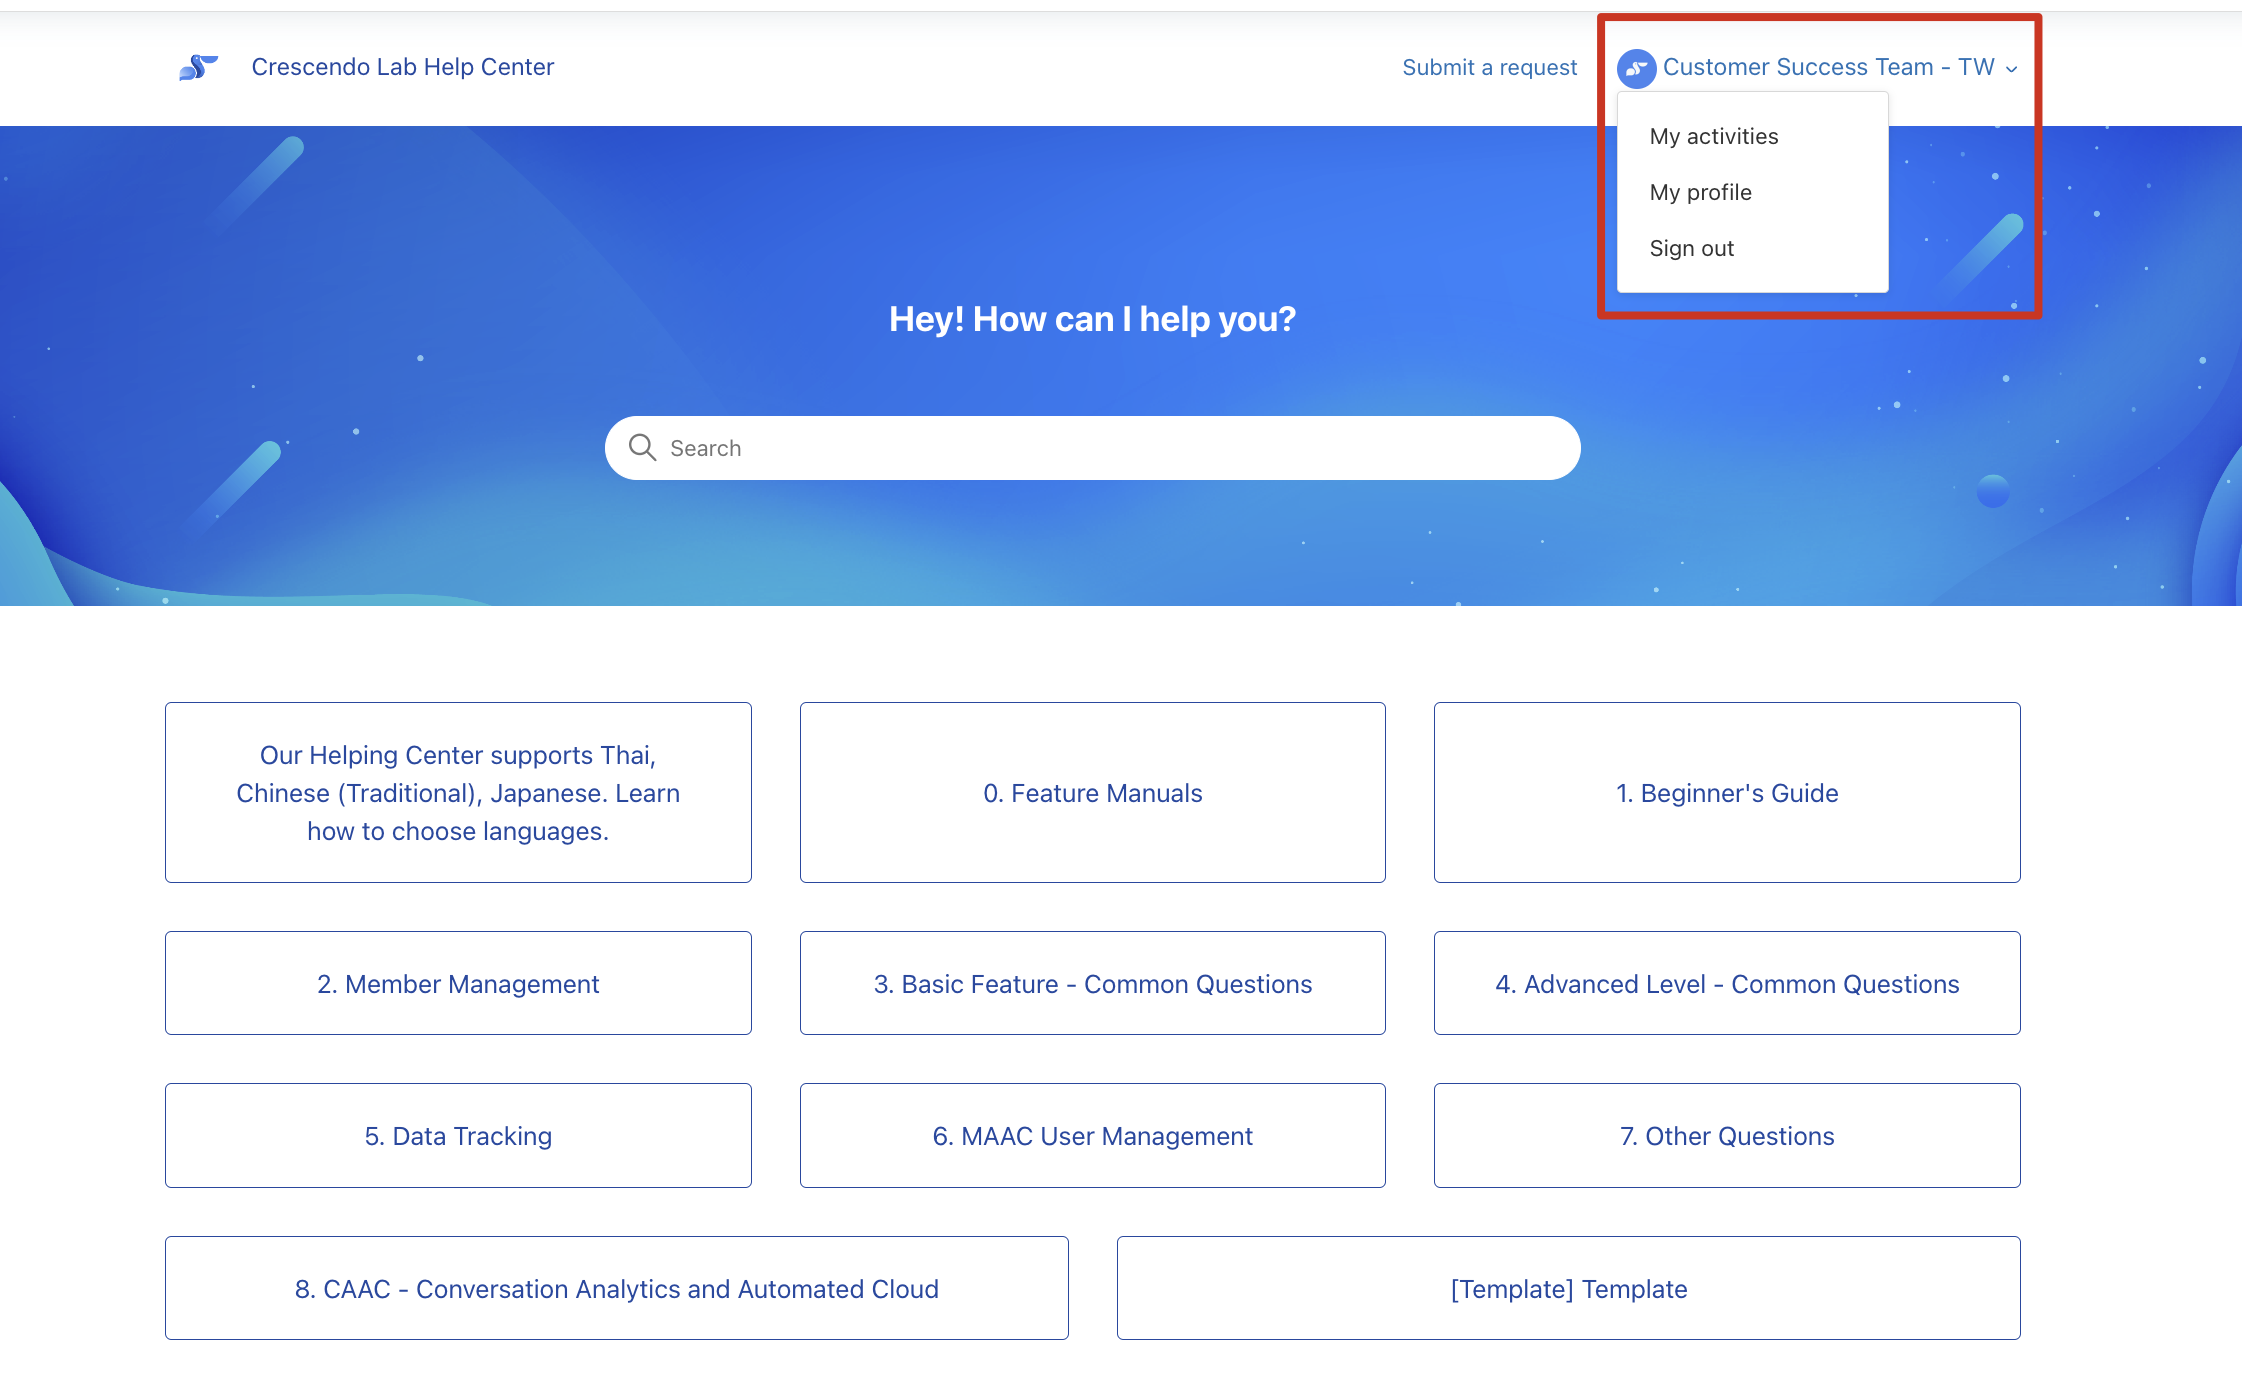
Task: Open the Member Management category
Action: 458,983
